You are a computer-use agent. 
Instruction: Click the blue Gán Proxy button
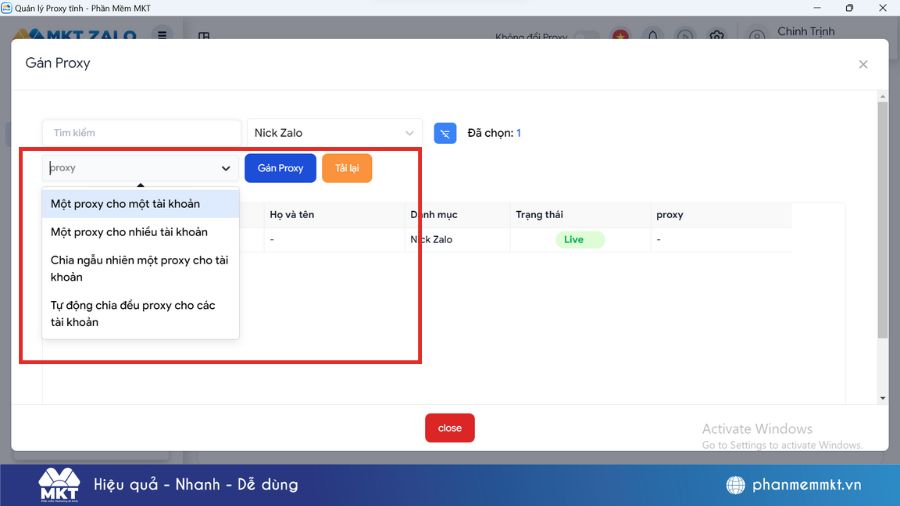coord(280,168)
